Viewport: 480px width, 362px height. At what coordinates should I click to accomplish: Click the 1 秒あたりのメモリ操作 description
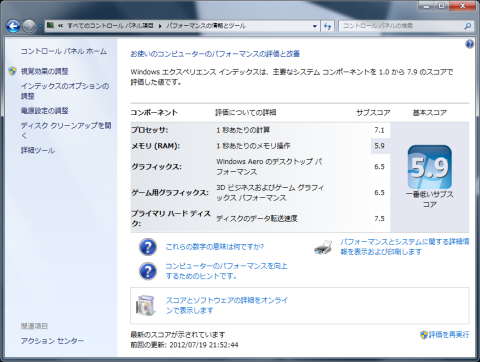tap(253, 146)
